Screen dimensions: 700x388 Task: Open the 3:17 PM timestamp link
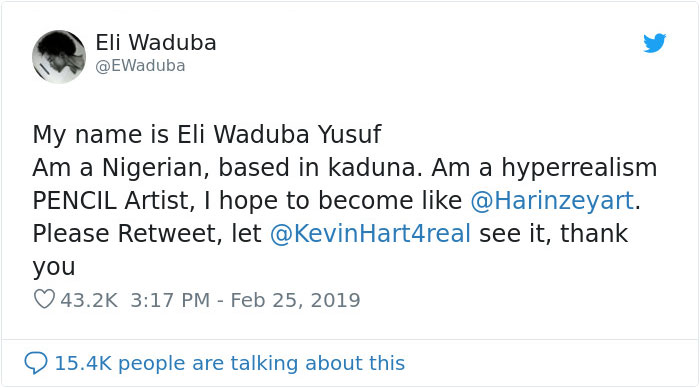[170, 300]
